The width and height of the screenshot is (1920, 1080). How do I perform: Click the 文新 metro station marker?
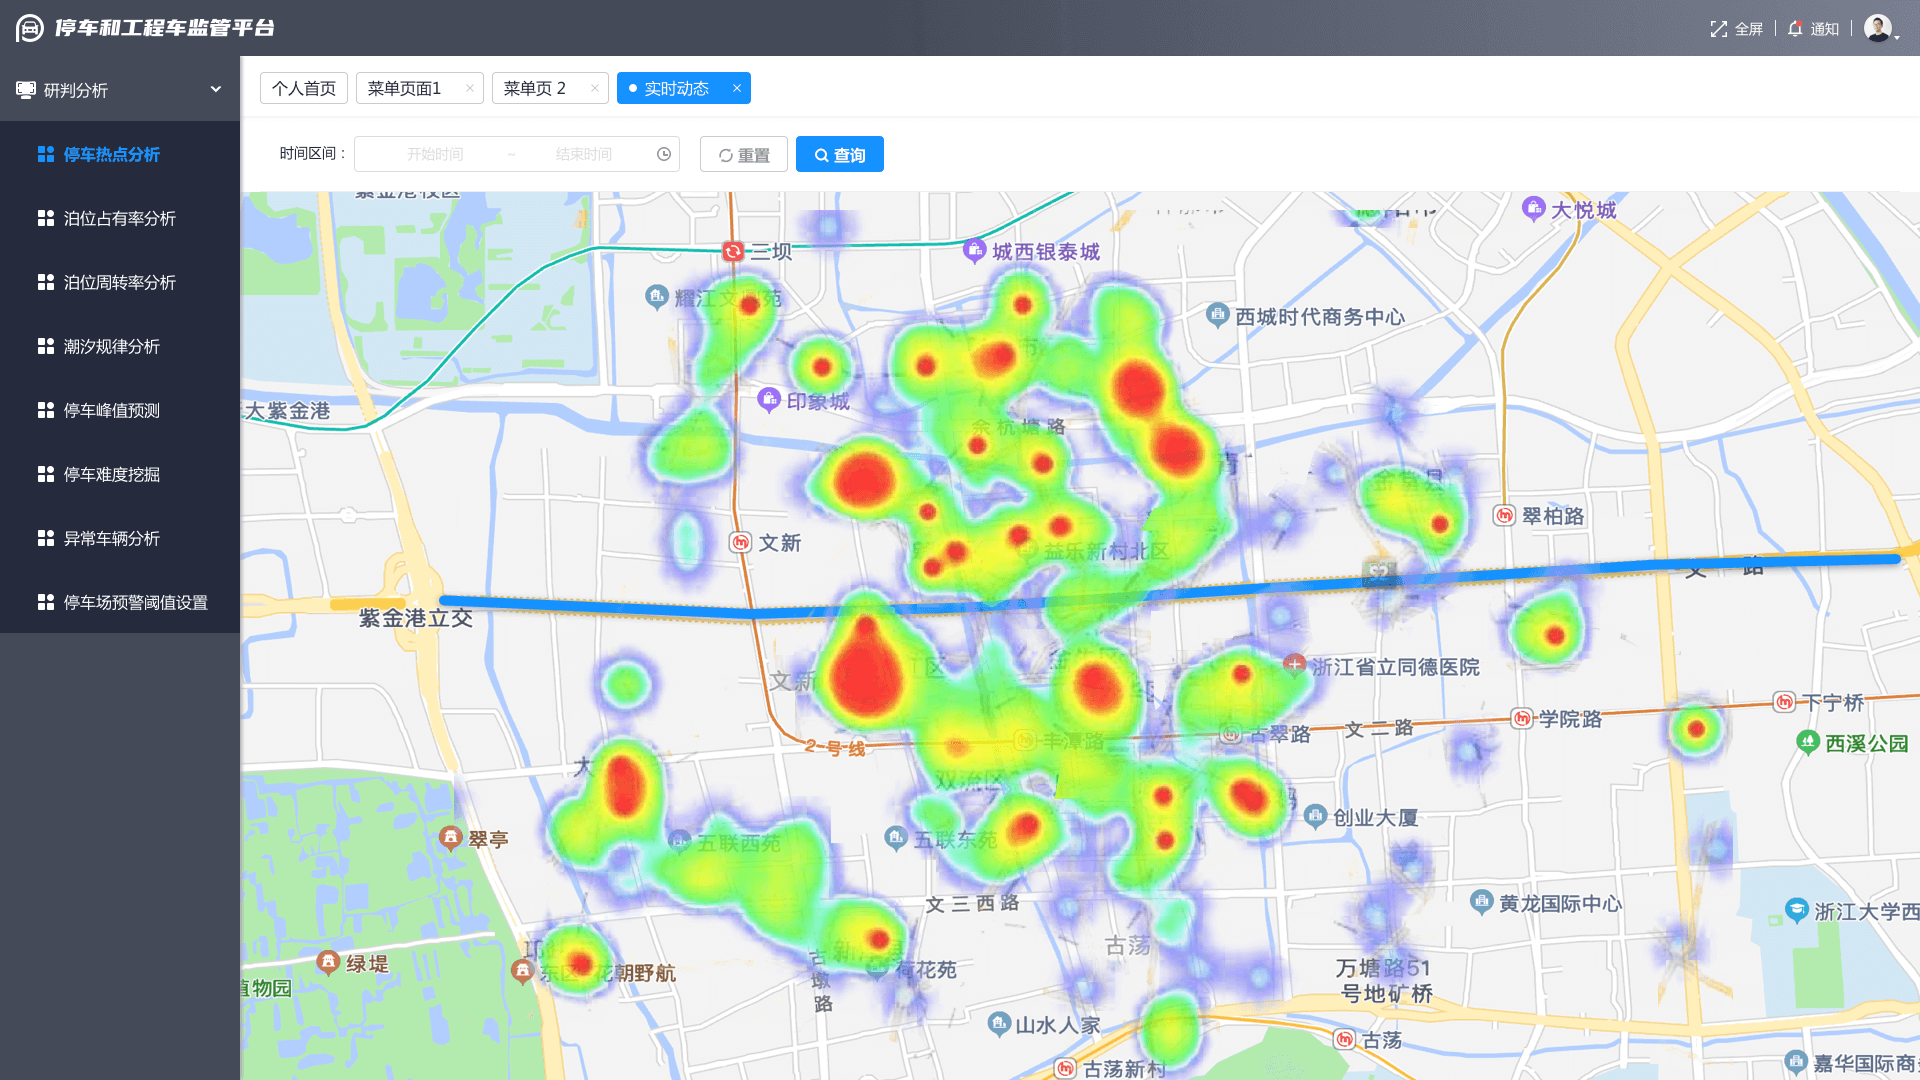point(740,542)
